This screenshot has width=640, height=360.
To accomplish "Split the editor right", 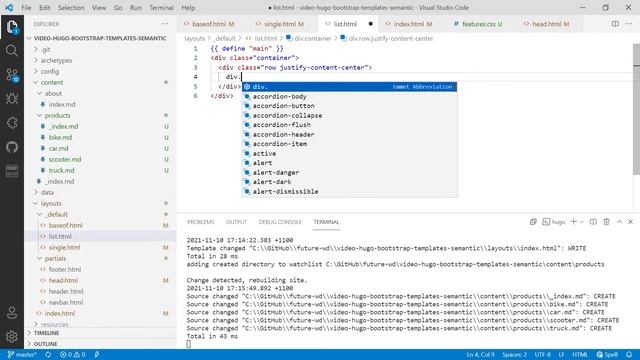I will point(615,24).
